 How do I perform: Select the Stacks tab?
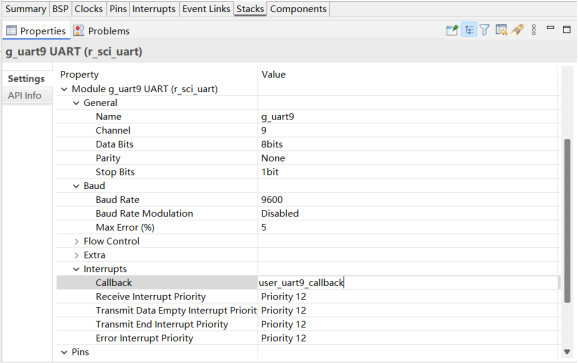(250, 9)
